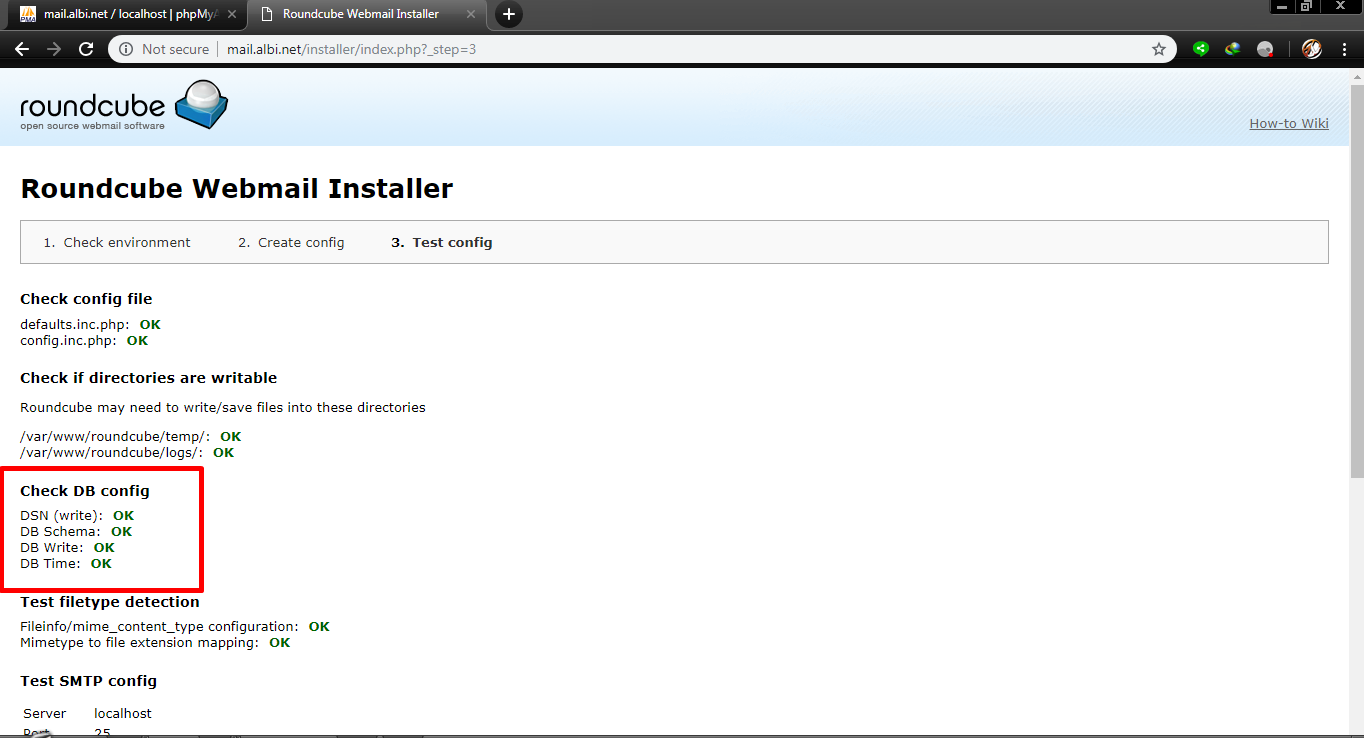Go back to the previous page
The image size is (1364, 738).
point(22,49)
